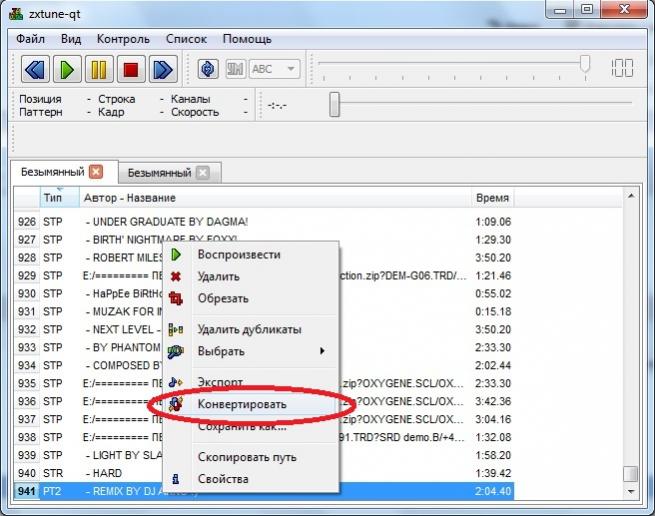Sort list by Время column header
Screen dimensions: 655x516
491,198
